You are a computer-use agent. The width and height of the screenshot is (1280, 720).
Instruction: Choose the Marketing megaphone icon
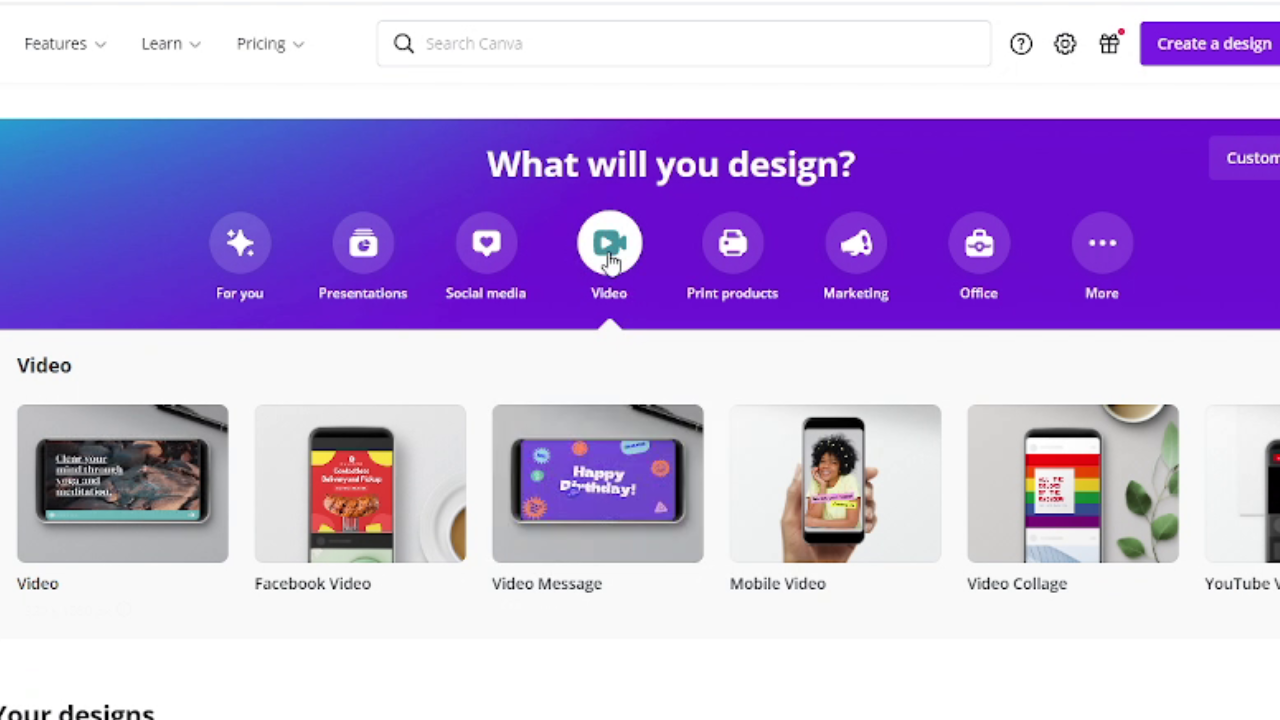click(x=856, y=243)
